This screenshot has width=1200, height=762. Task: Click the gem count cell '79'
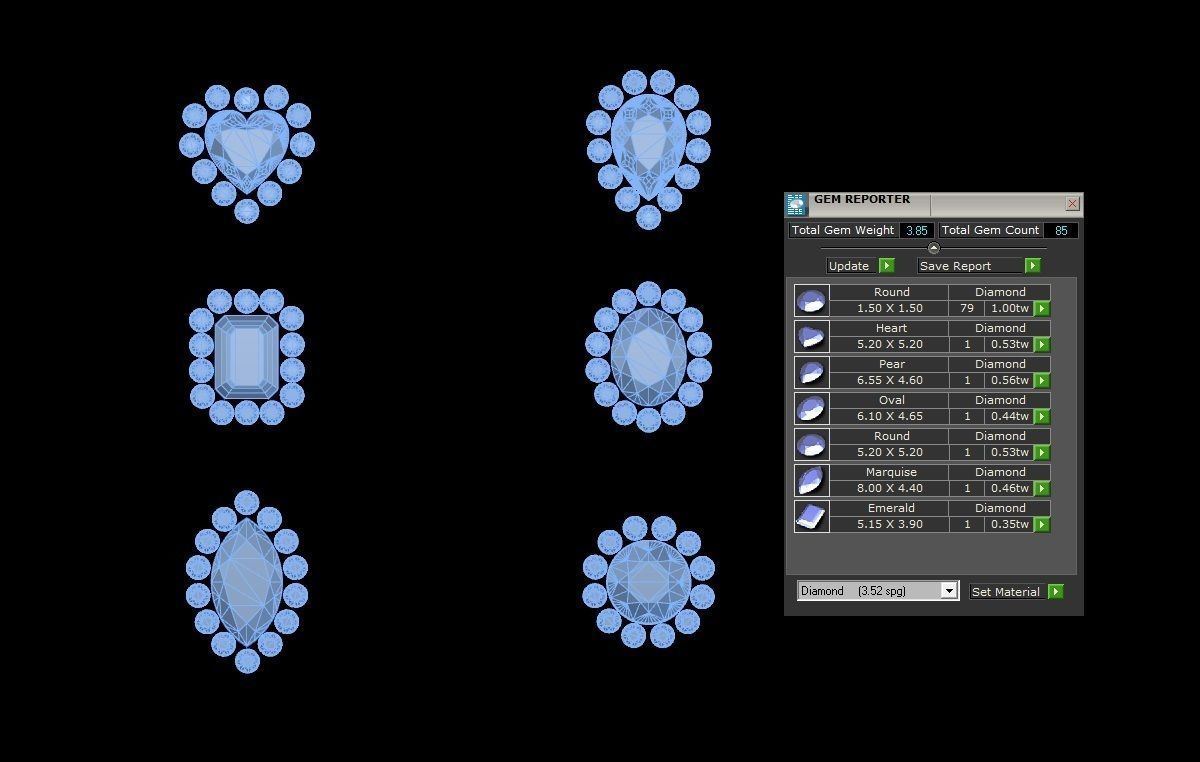967,309
